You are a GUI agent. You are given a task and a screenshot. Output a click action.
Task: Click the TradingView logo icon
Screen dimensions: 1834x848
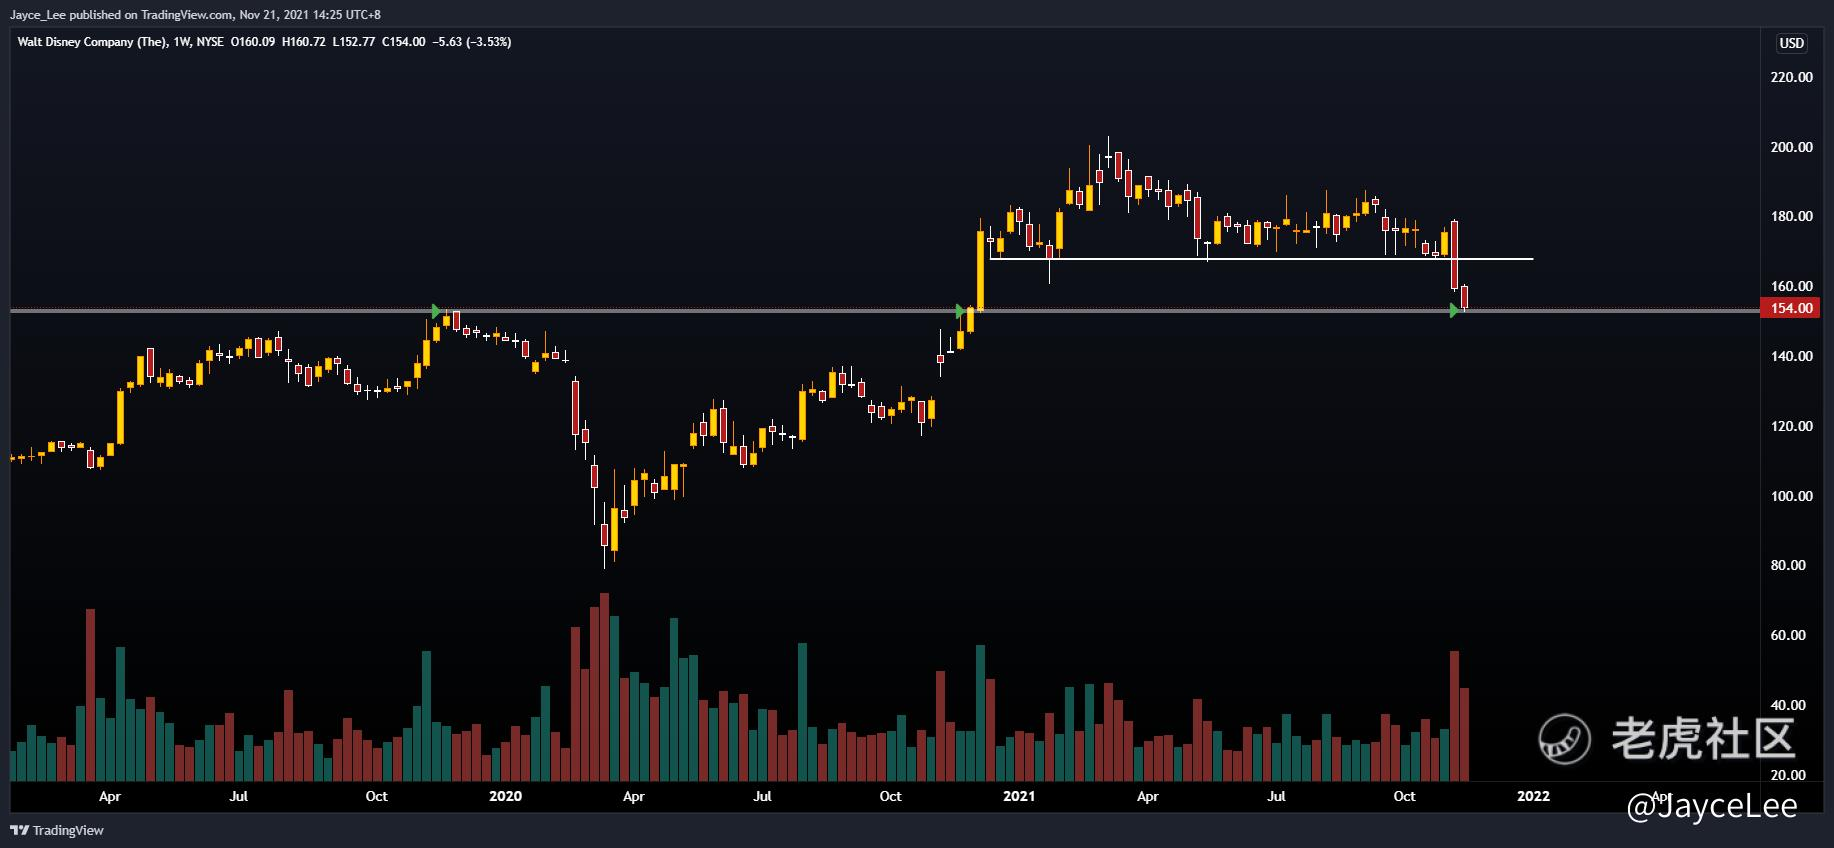[x=19, y=830]
